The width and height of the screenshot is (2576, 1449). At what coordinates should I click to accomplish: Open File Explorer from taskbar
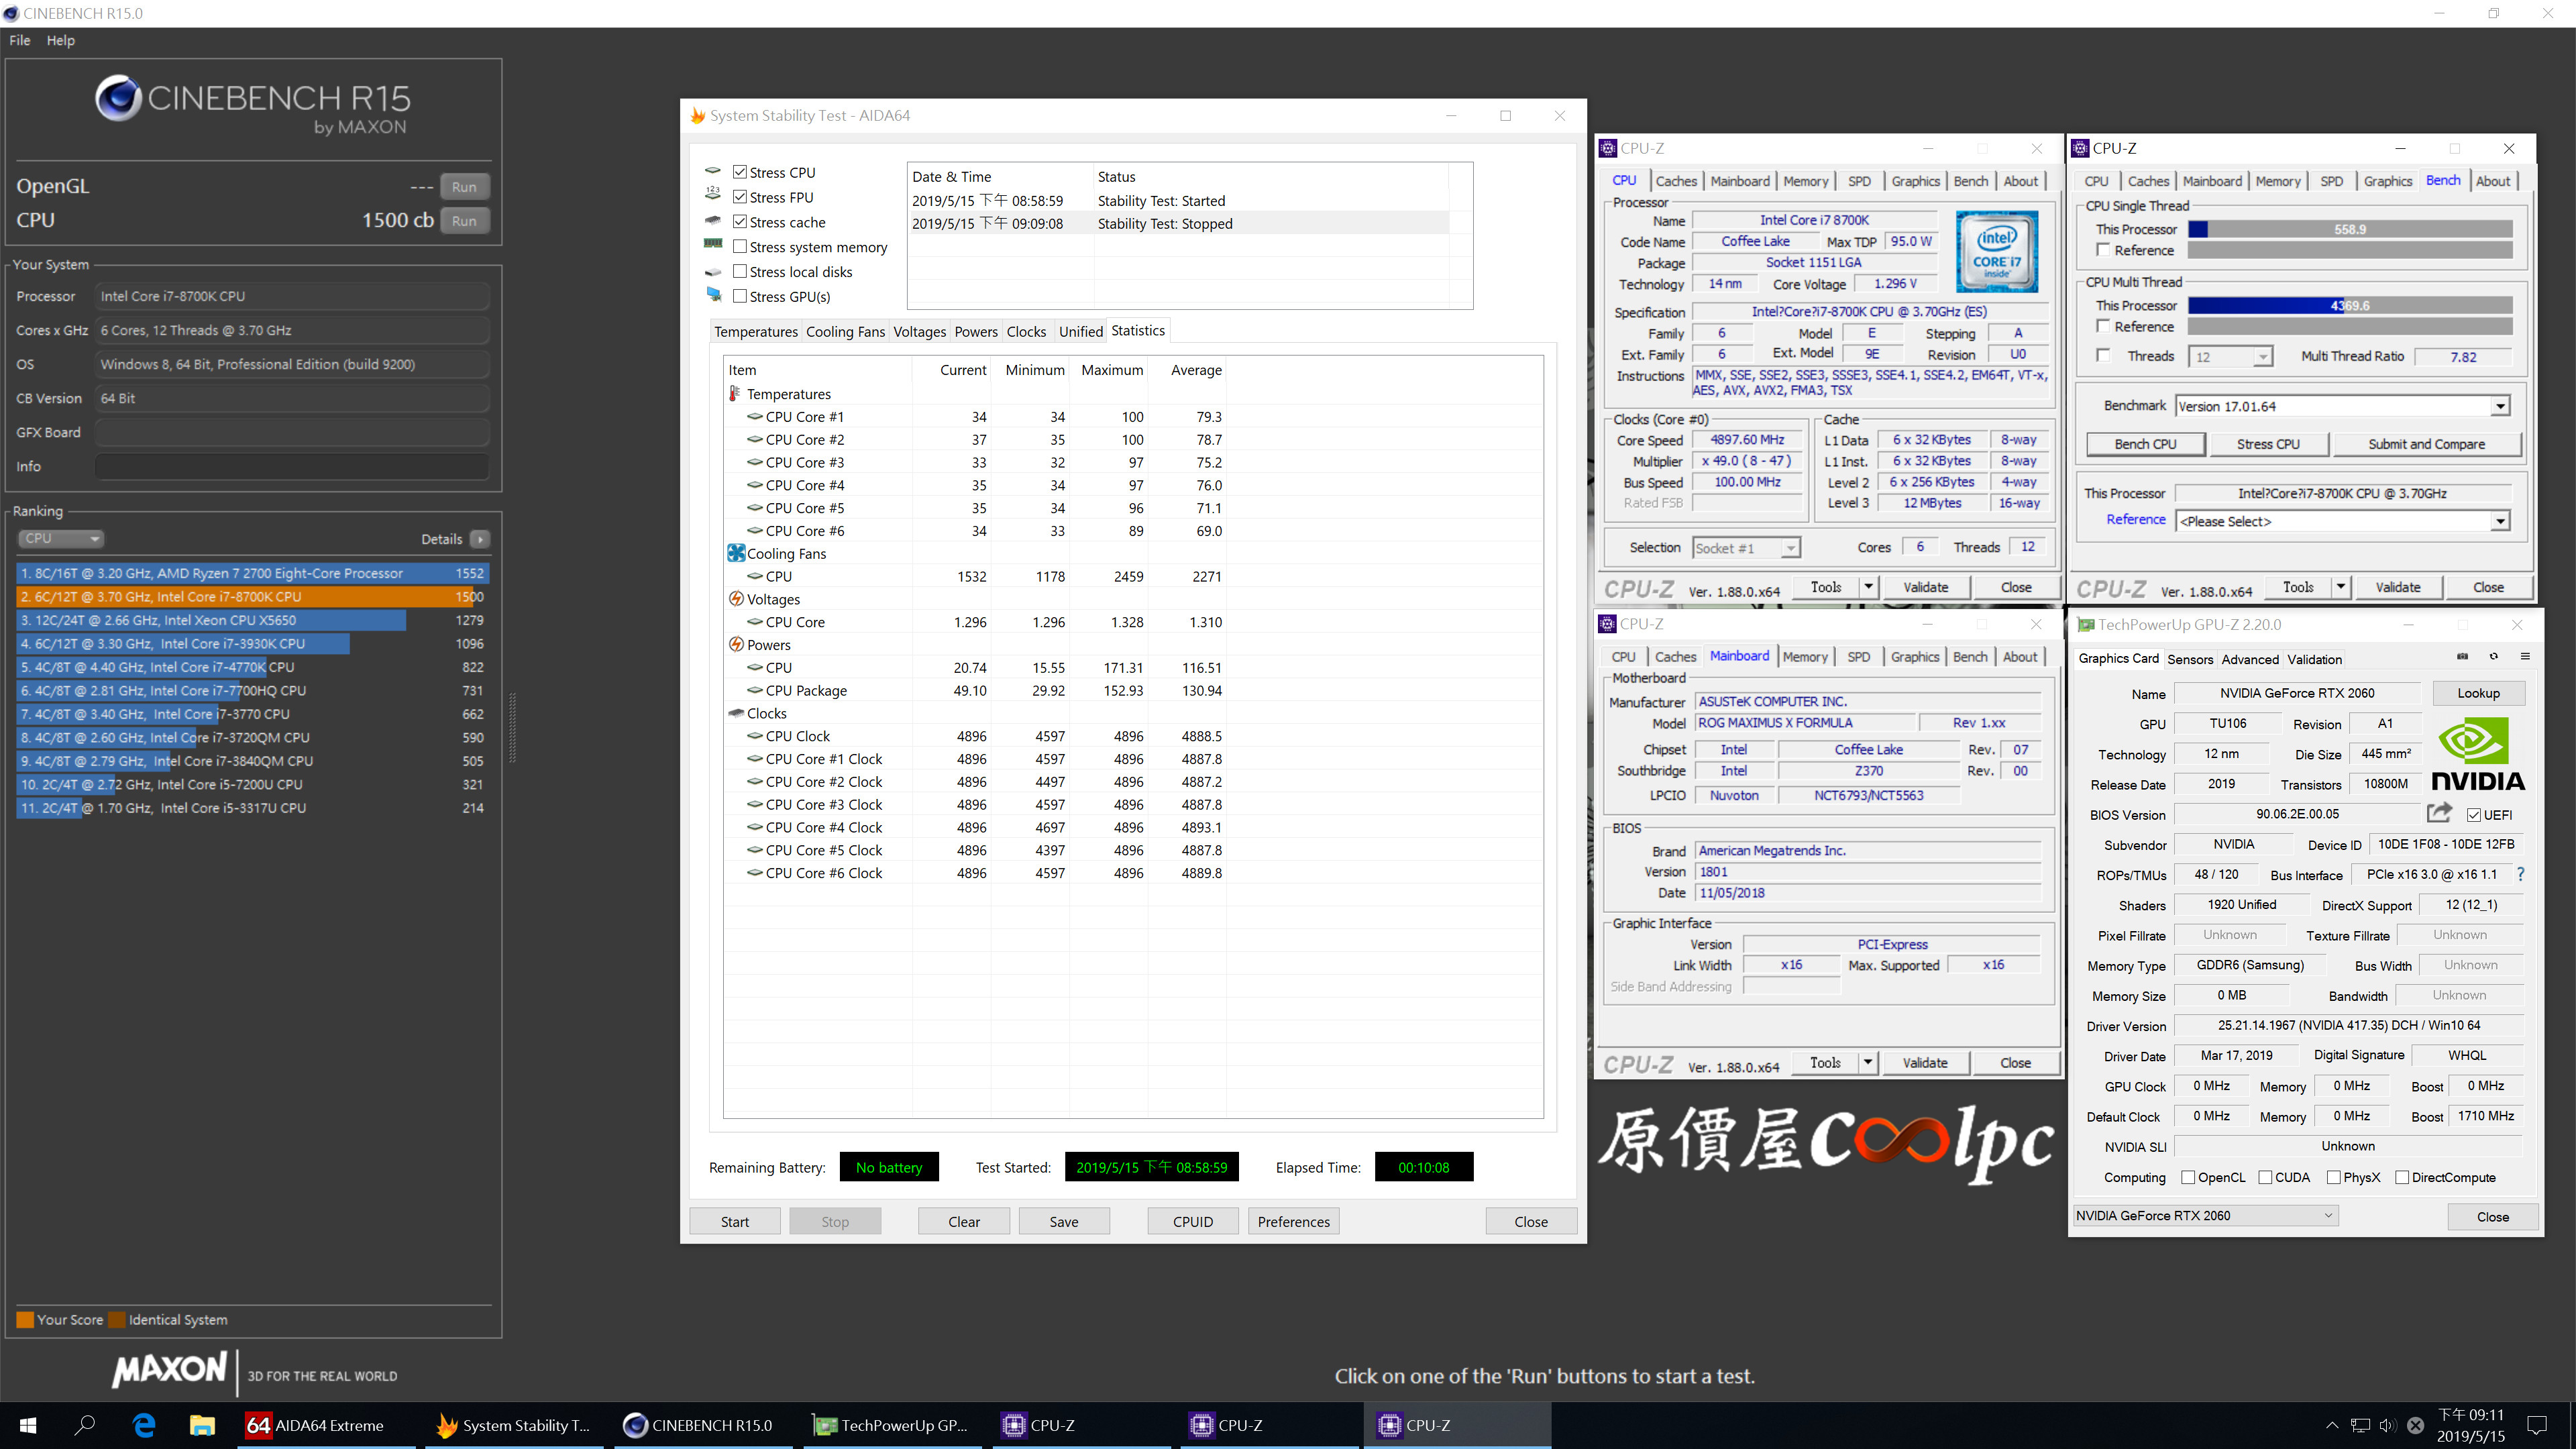[202, 1425]
